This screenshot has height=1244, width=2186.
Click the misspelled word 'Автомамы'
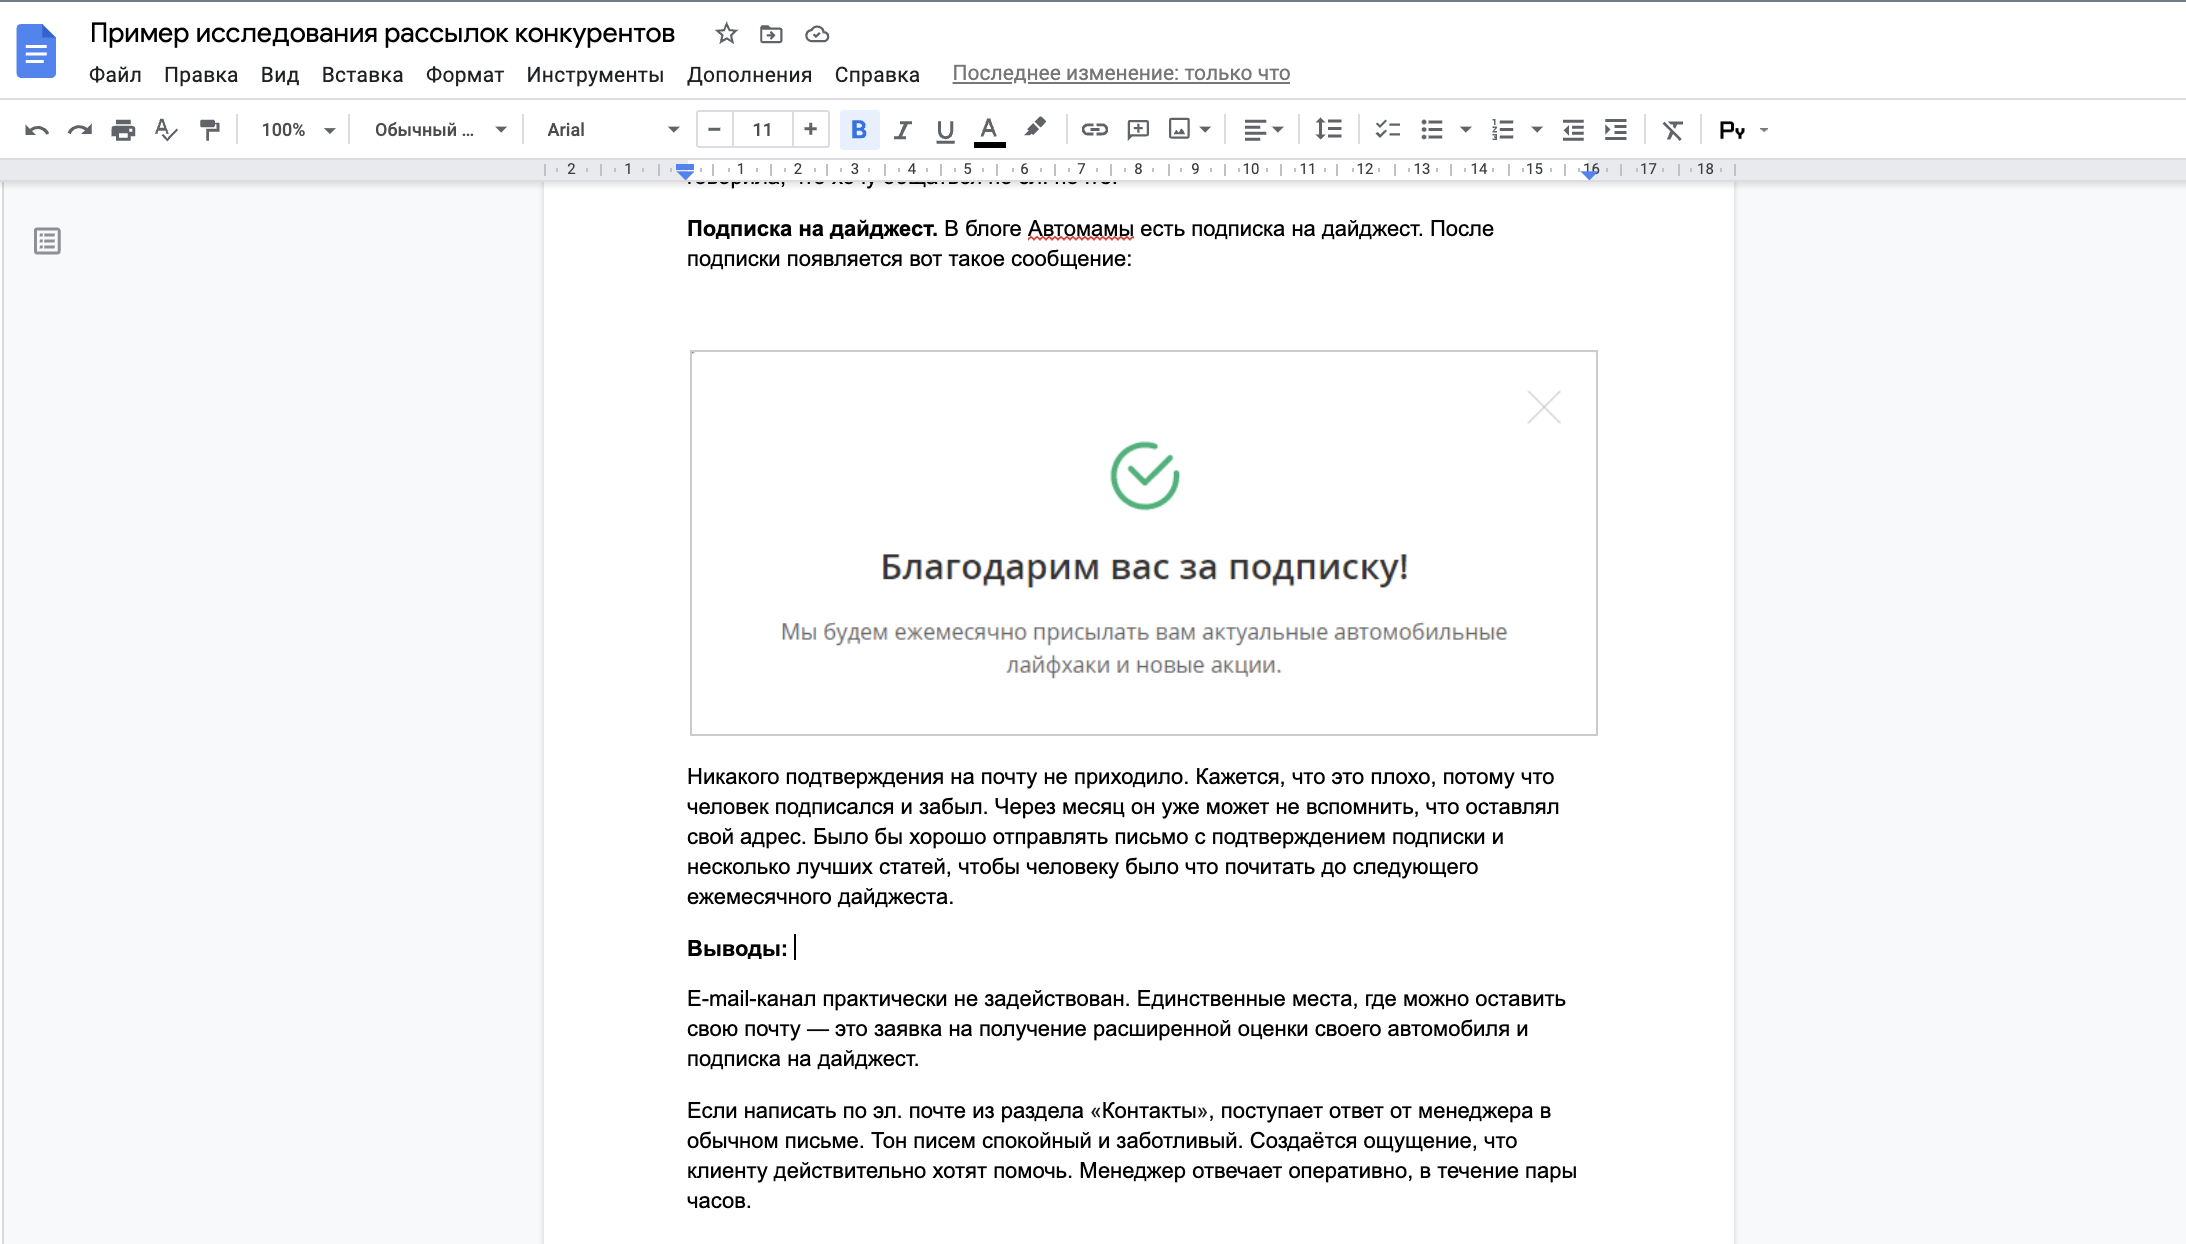click(x=1080, y=229)
